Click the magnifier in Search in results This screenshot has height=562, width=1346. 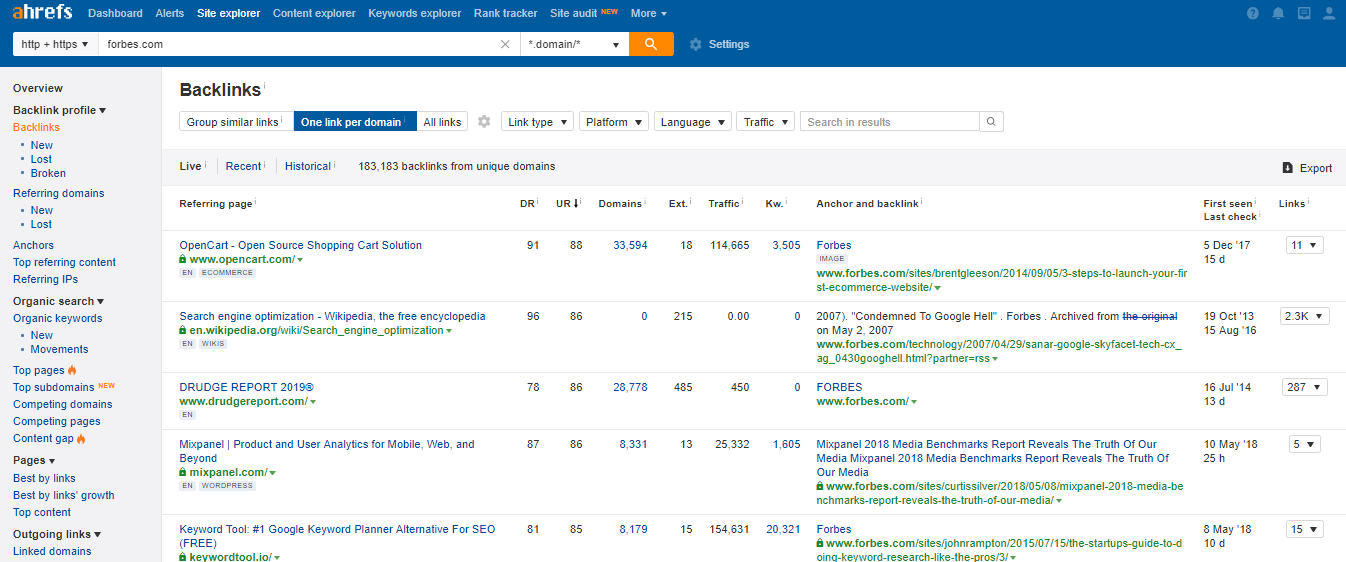click(991, 122)
